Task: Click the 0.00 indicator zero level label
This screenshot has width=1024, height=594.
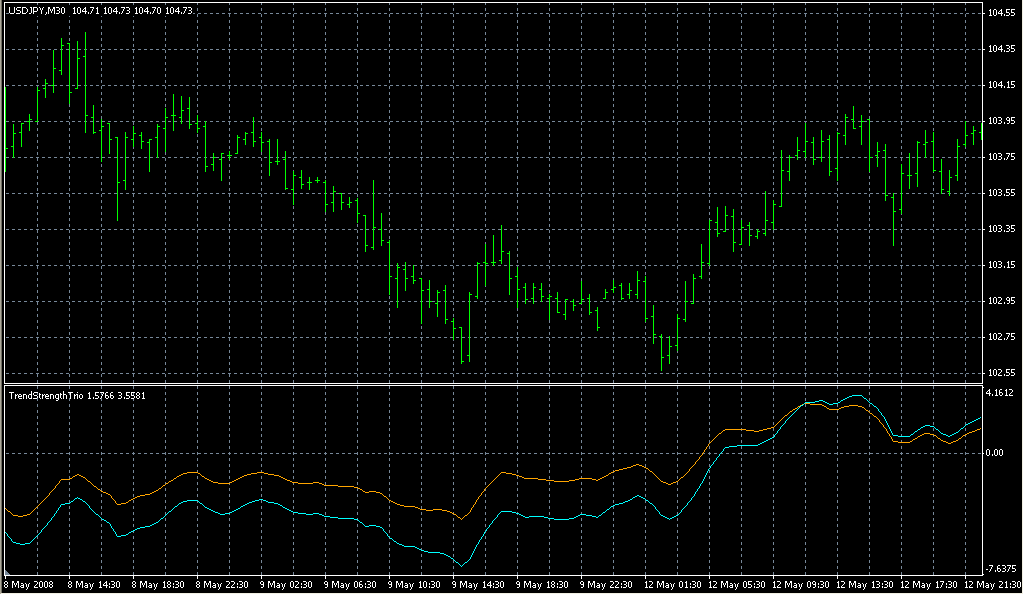Action: click(x=995, y=453)
